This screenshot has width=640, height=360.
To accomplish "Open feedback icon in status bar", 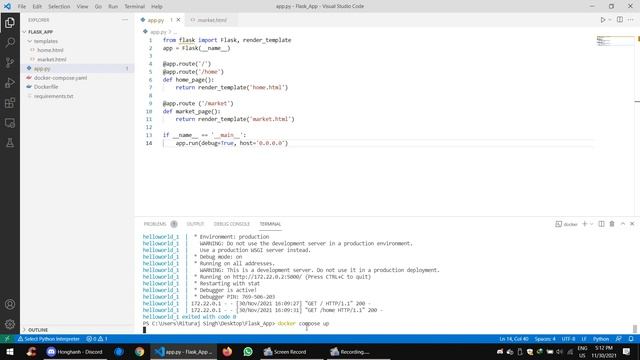I will 619,339.
